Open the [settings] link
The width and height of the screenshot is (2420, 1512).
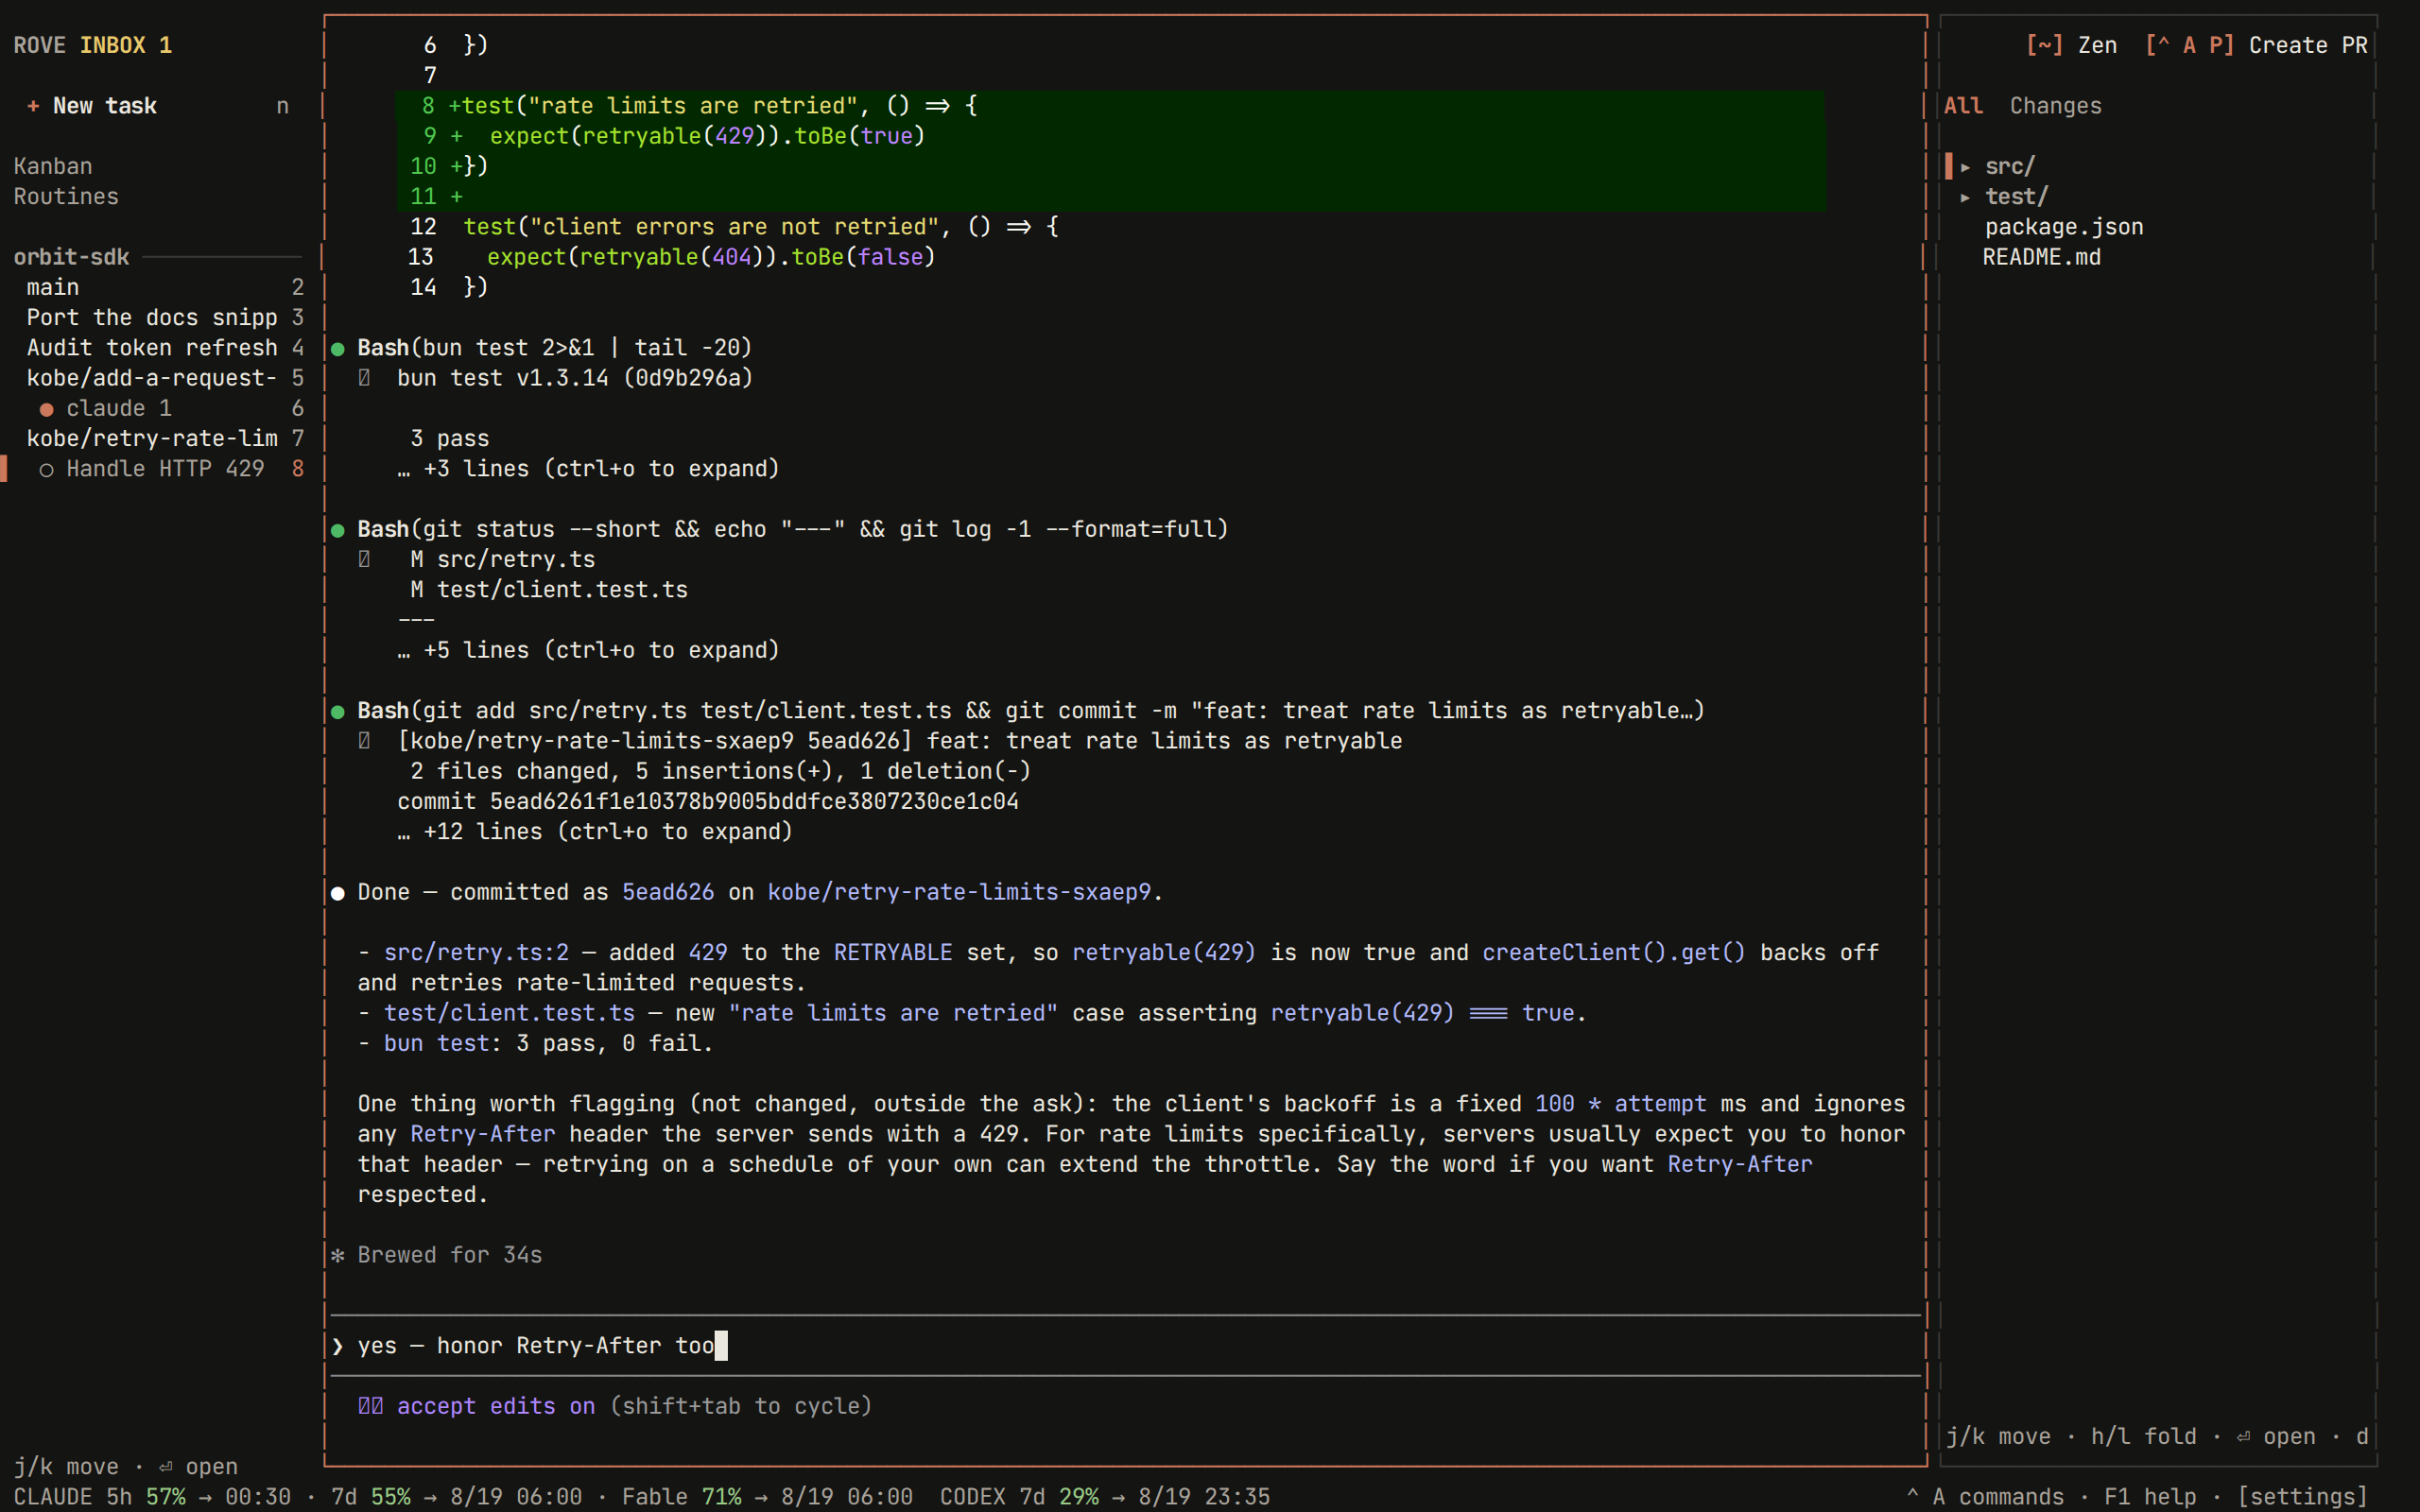tap(2303, 1497)
